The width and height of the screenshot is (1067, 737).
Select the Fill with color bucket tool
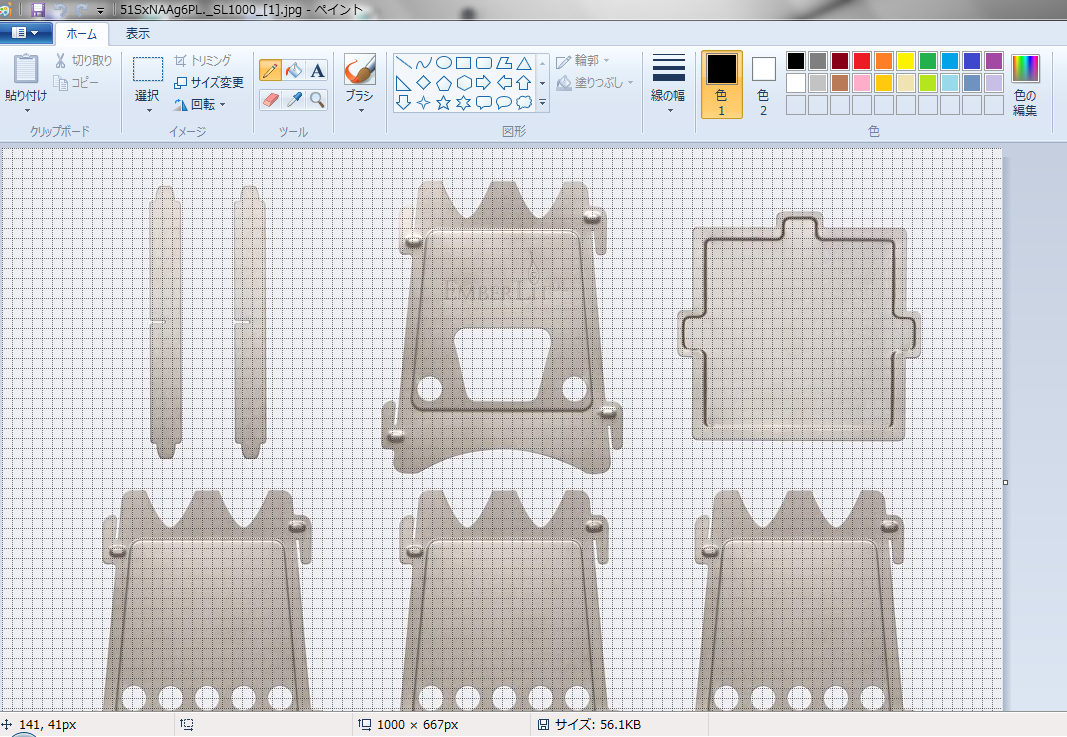pyautogui.click(x=294, y=70)
